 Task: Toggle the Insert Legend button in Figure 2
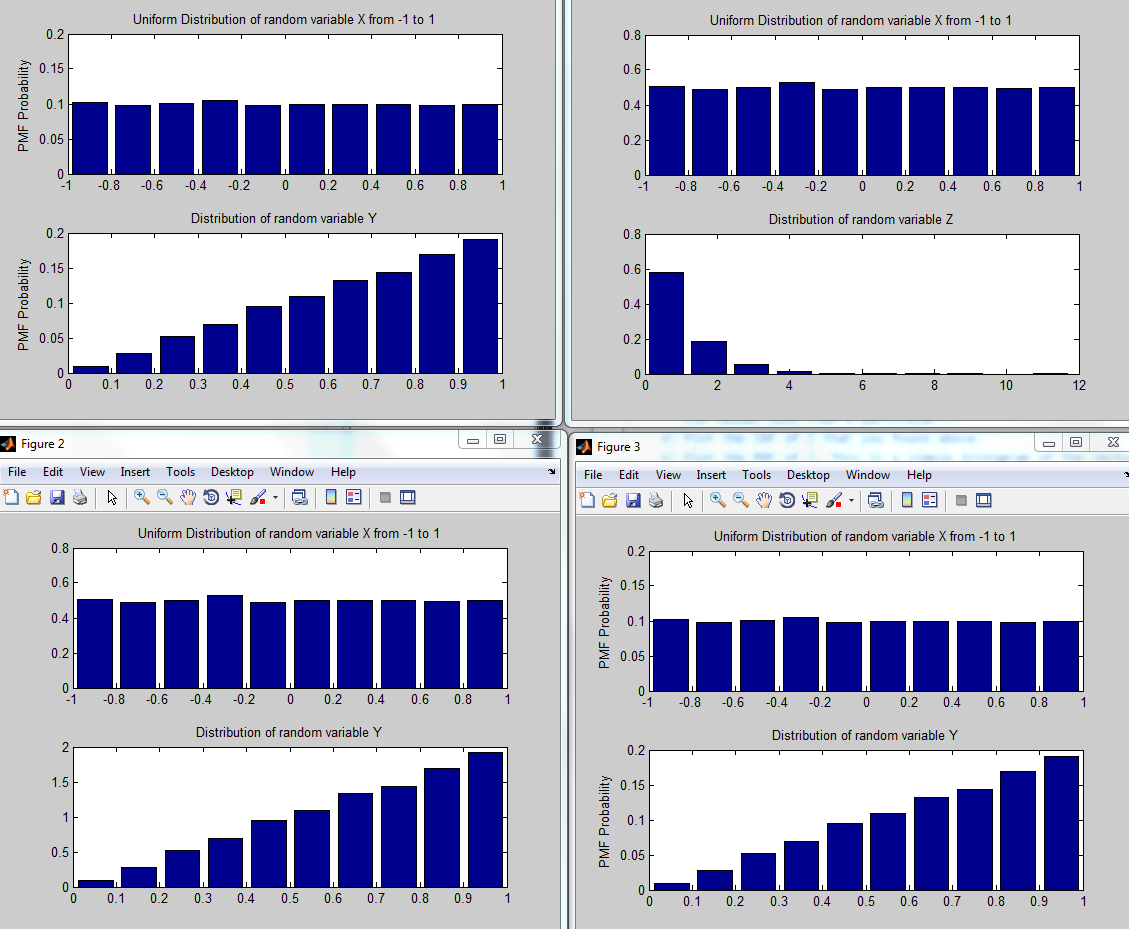click(353, 497)
